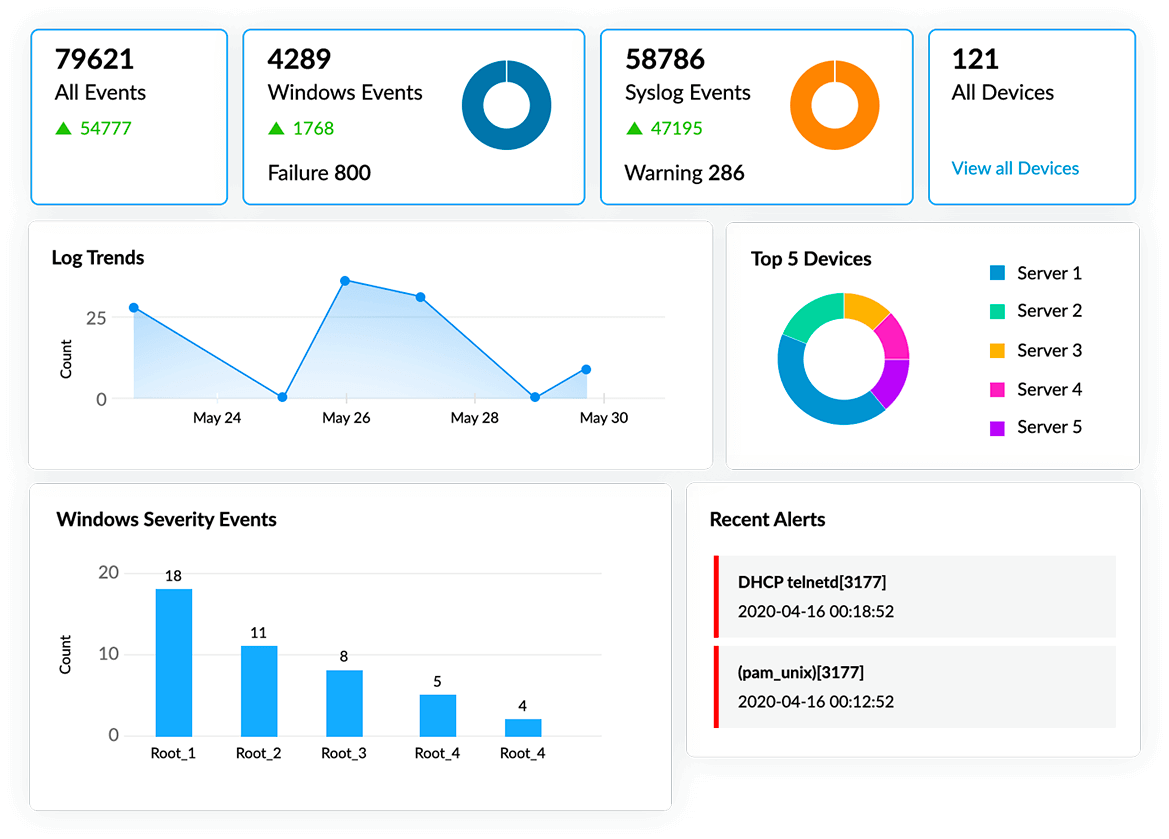Screen dimensions: 1169x839
Task: Click the Root_3 bar showing 8
Action: click(x=344, y=702)
